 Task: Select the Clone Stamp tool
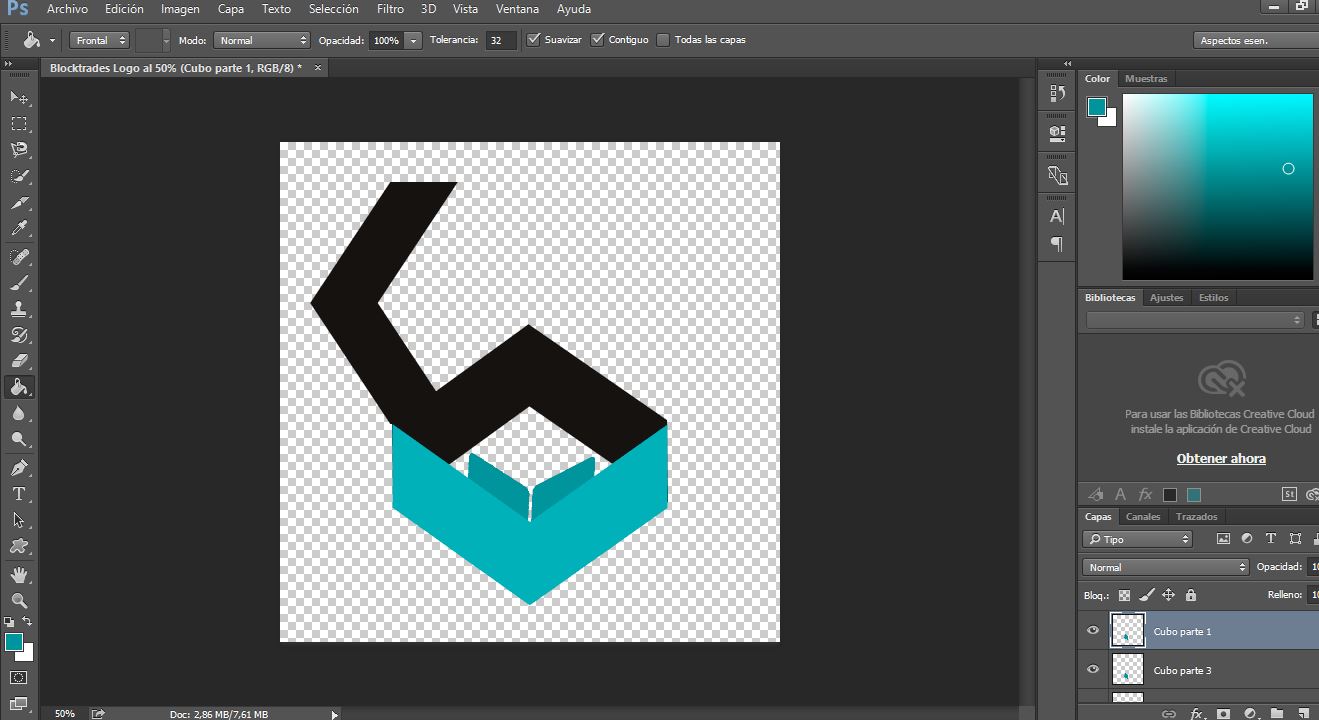pos(19,308)
